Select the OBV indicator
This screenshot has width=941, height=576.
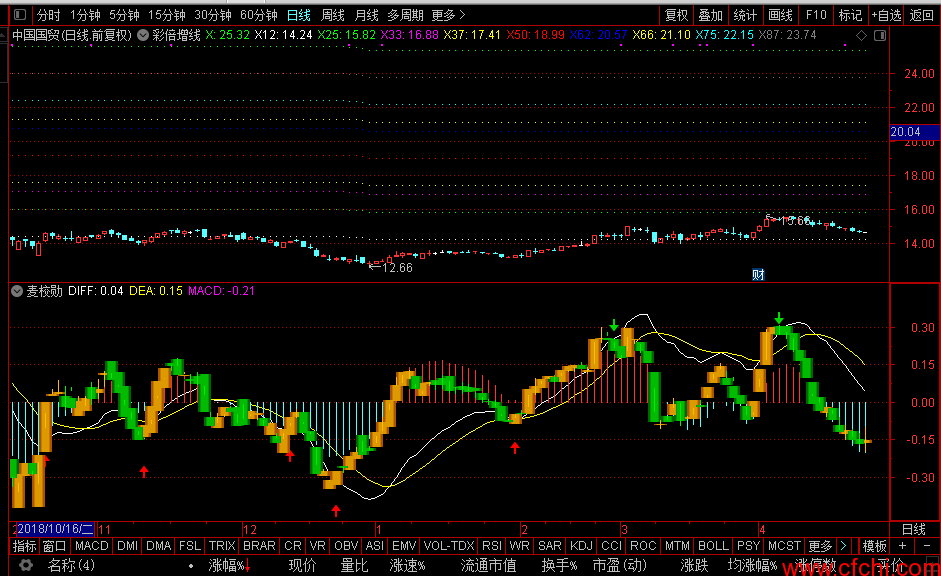point(346,546)
